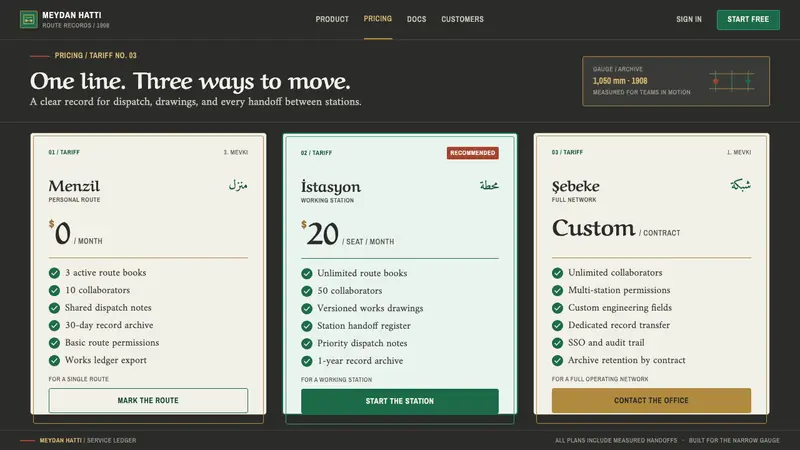The image size is (800, 450).
Task: Click the Mark the Route button
Action: tap(148, 401)
